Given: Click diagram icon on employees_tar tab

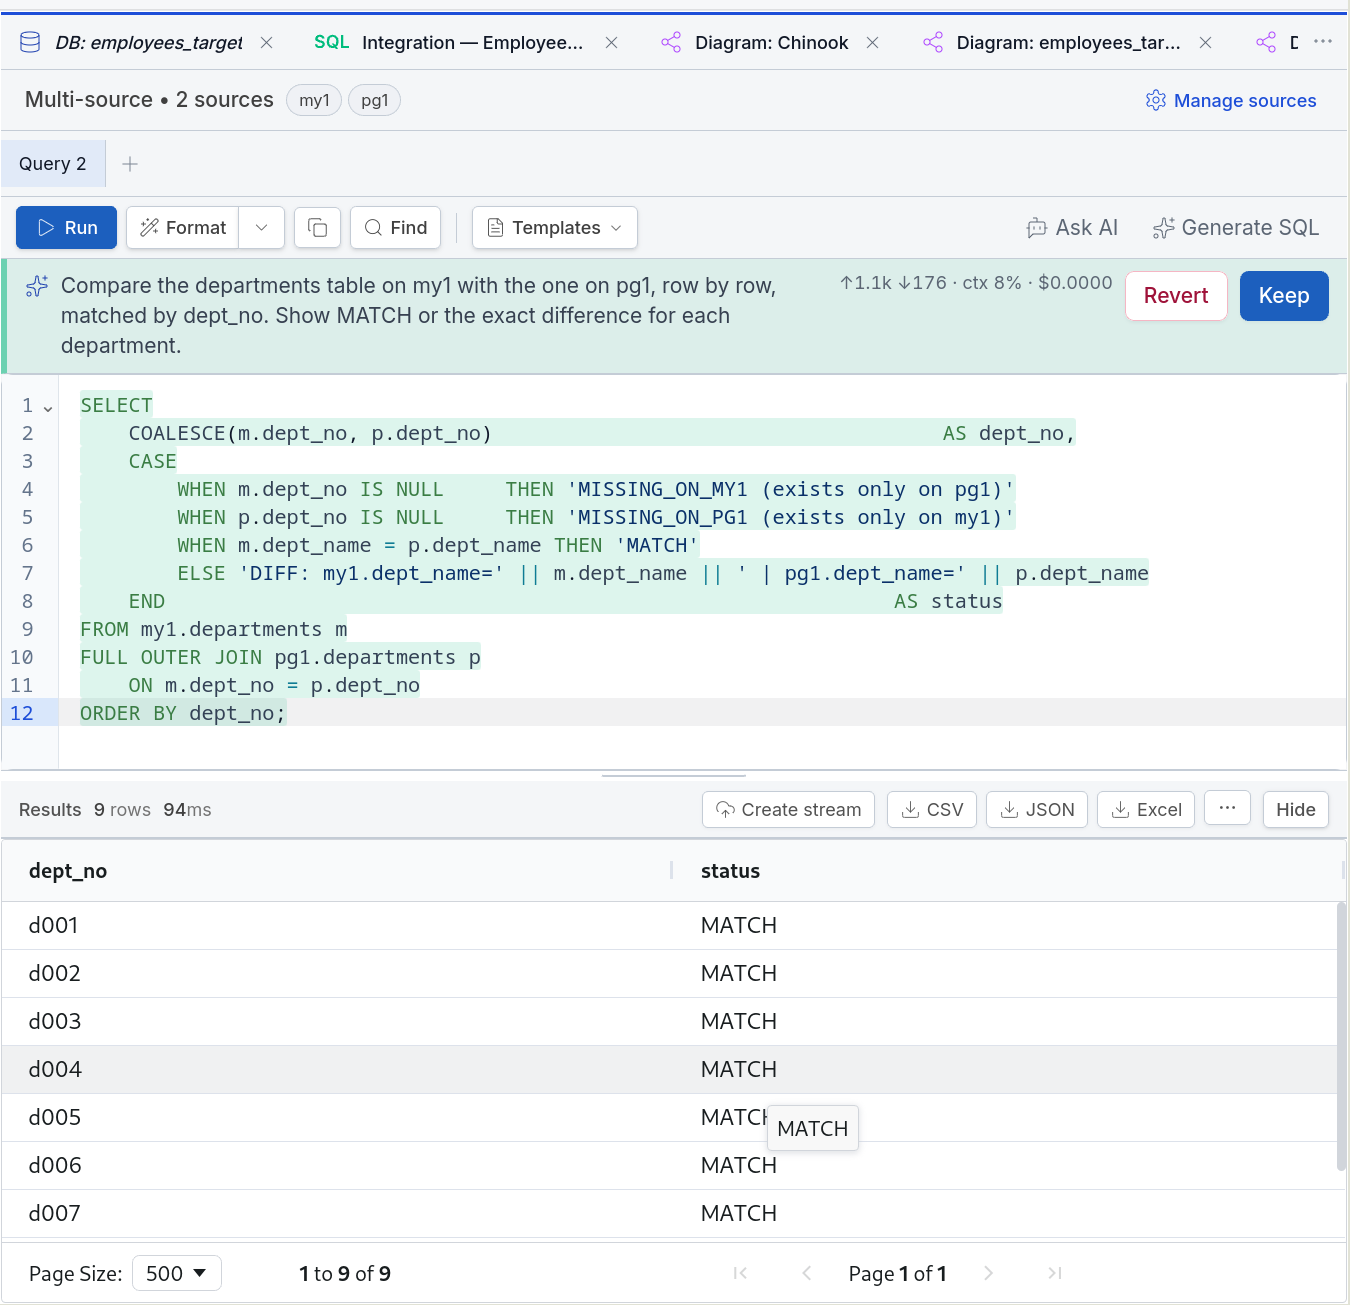Looking at the screenshot, I should point(933,42).
